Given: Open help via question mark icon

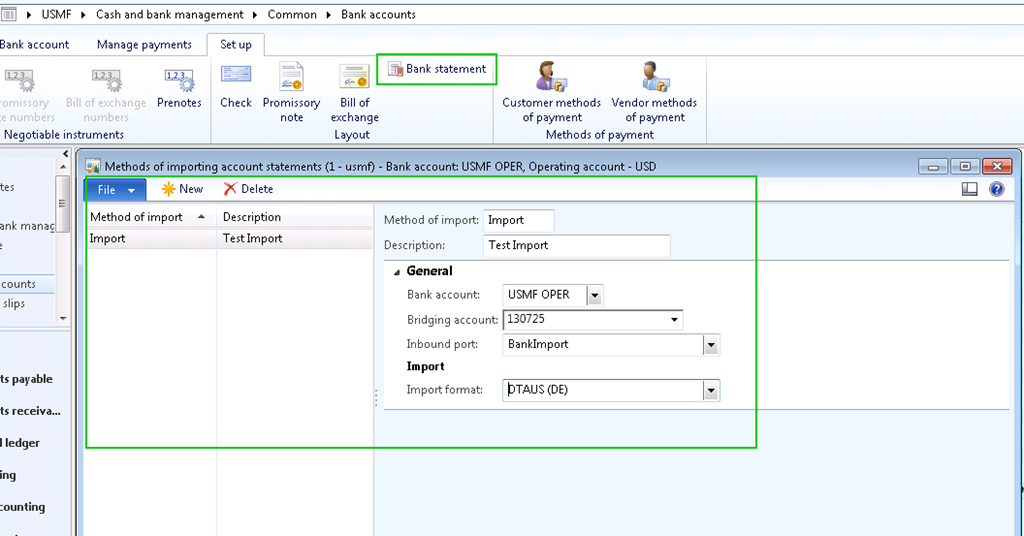Looking at the screenshot, I should coord(996,189).
